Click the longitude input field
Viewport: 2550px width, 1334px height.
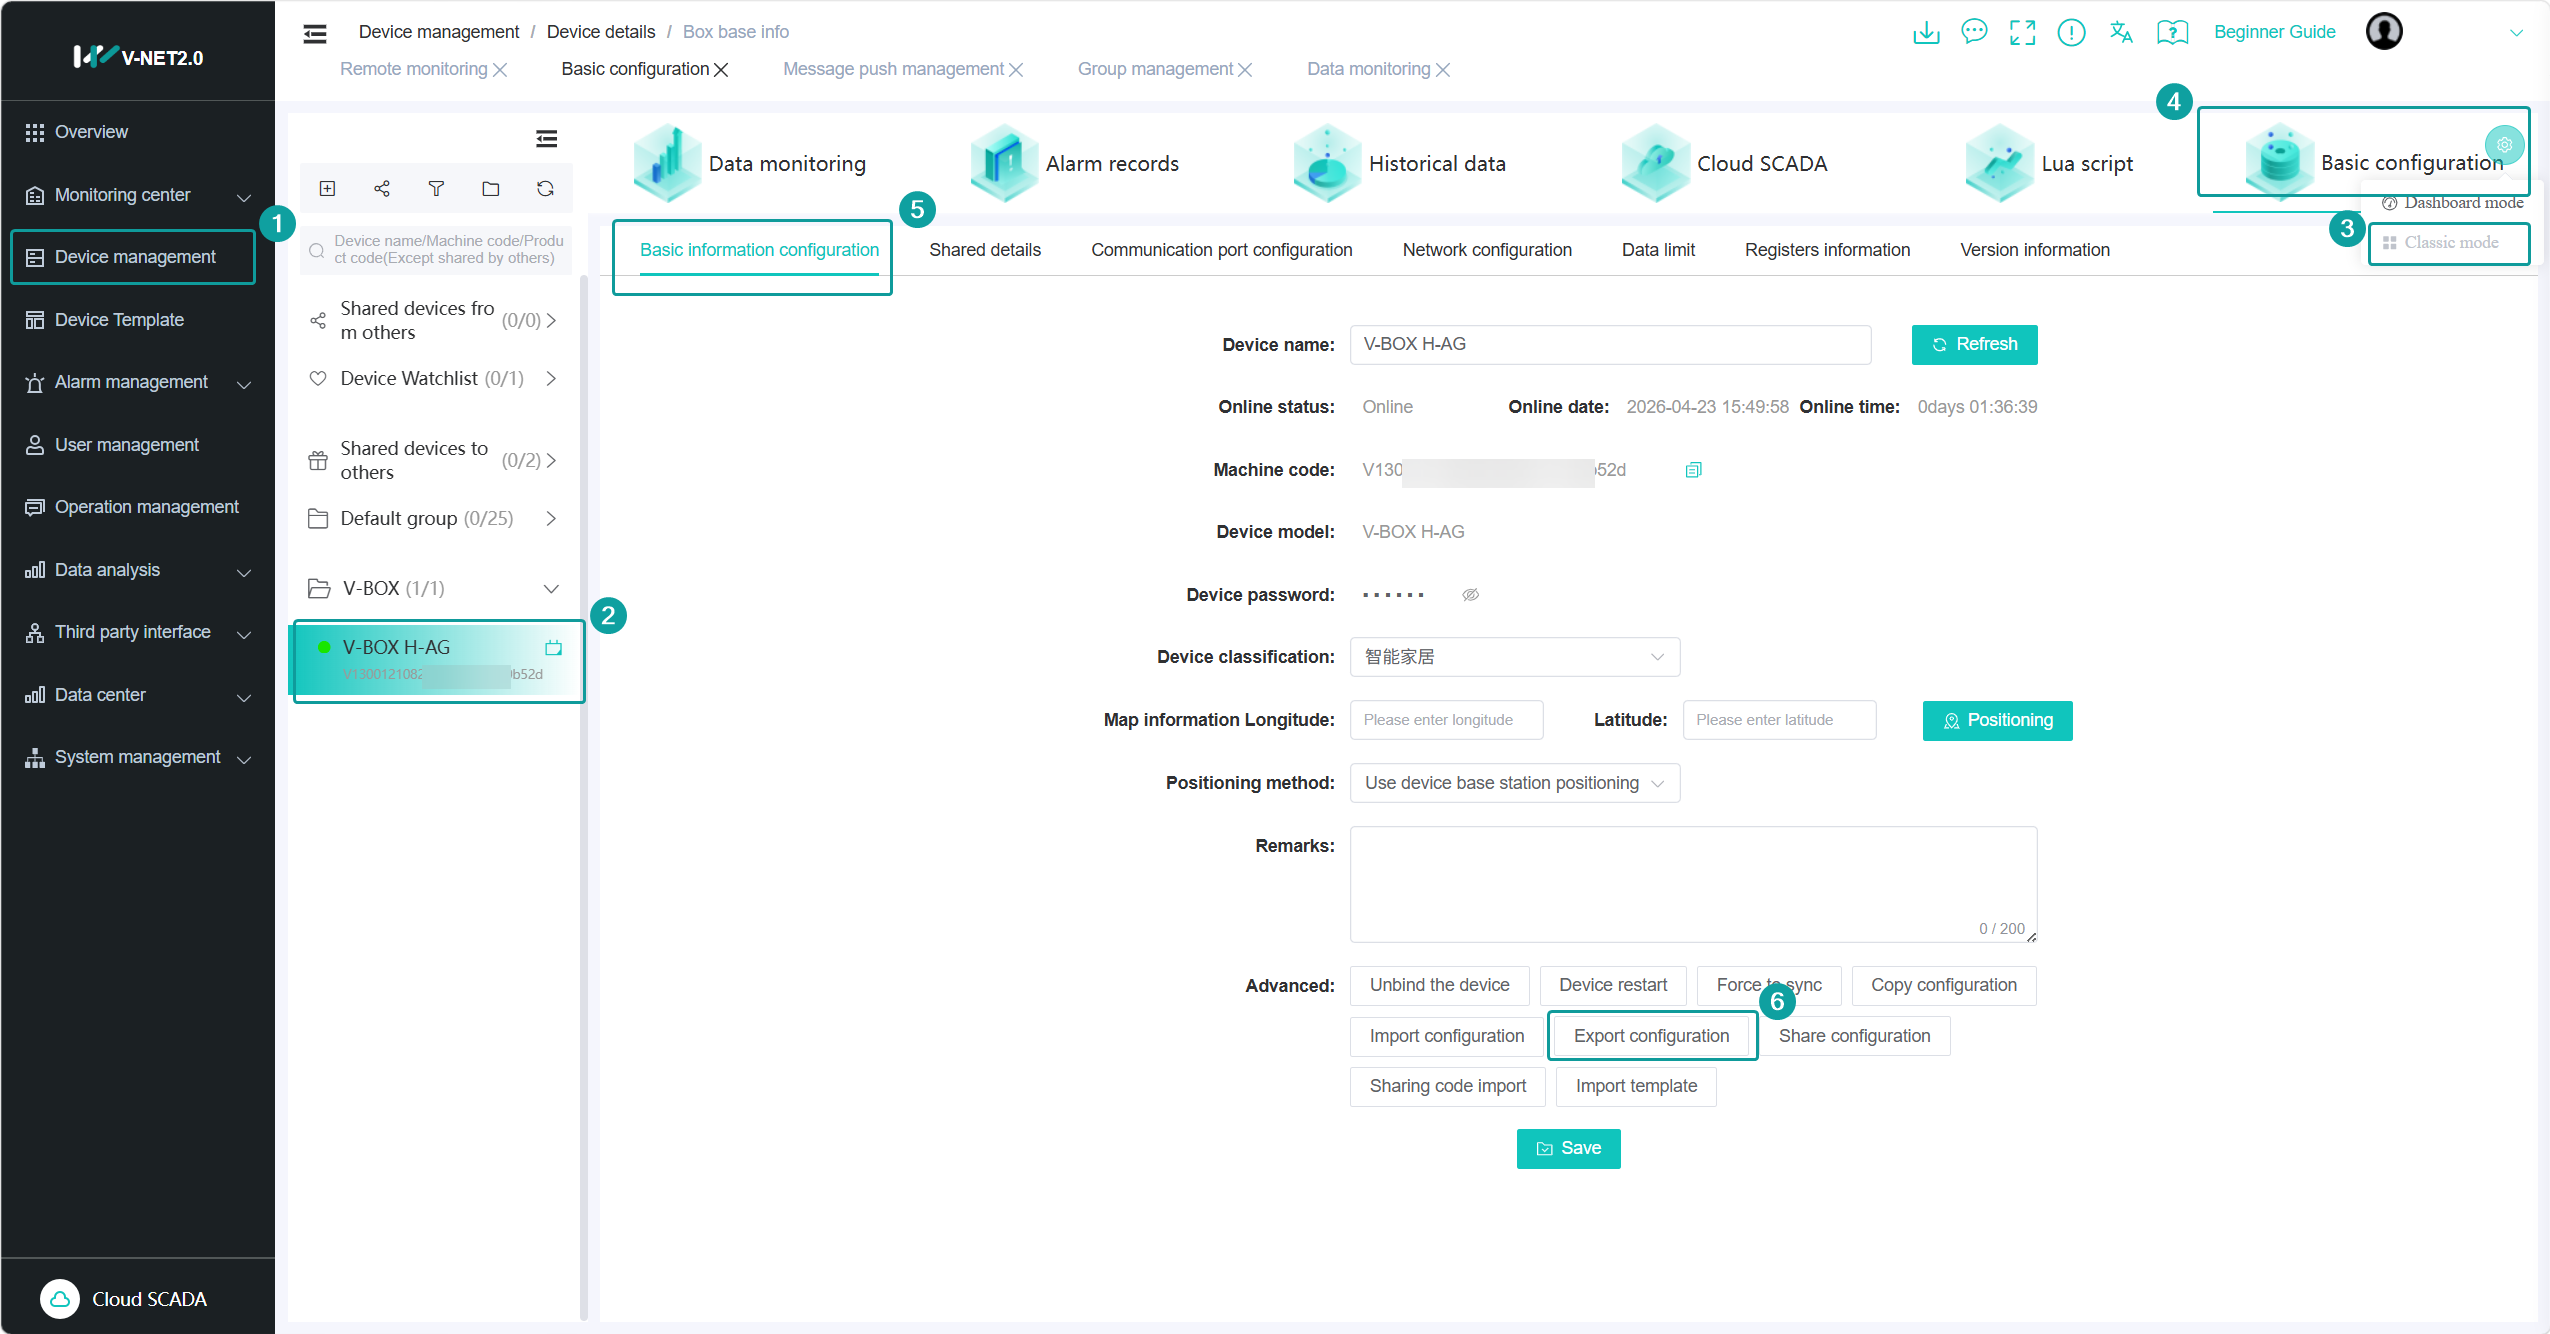click(x=1446, y=720)
